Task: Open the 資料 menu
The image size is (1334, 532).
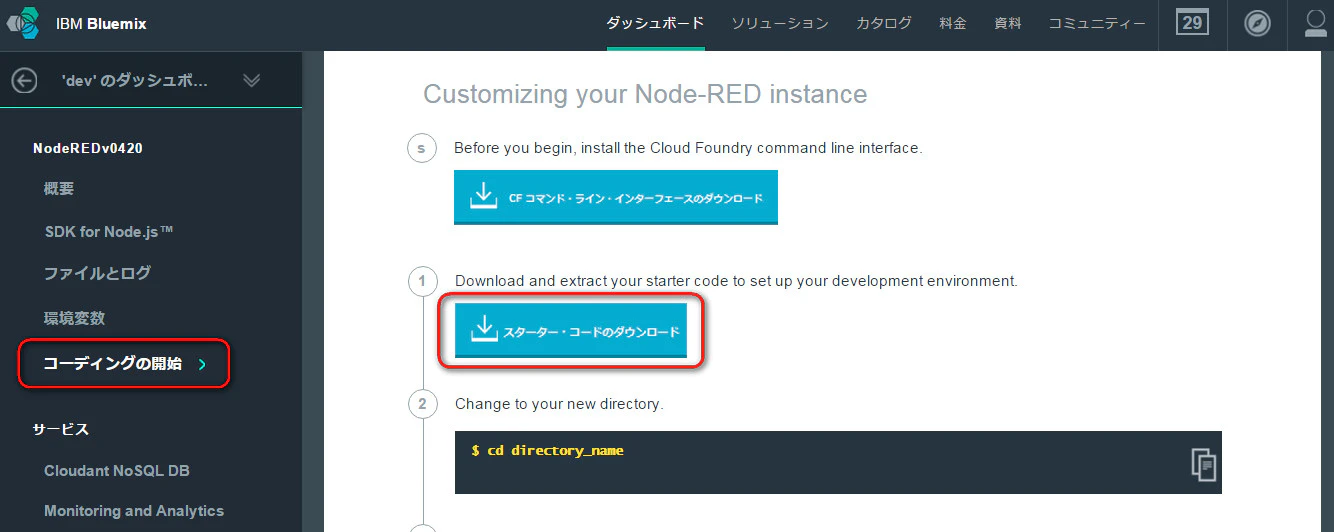Action: (1008, 23)
